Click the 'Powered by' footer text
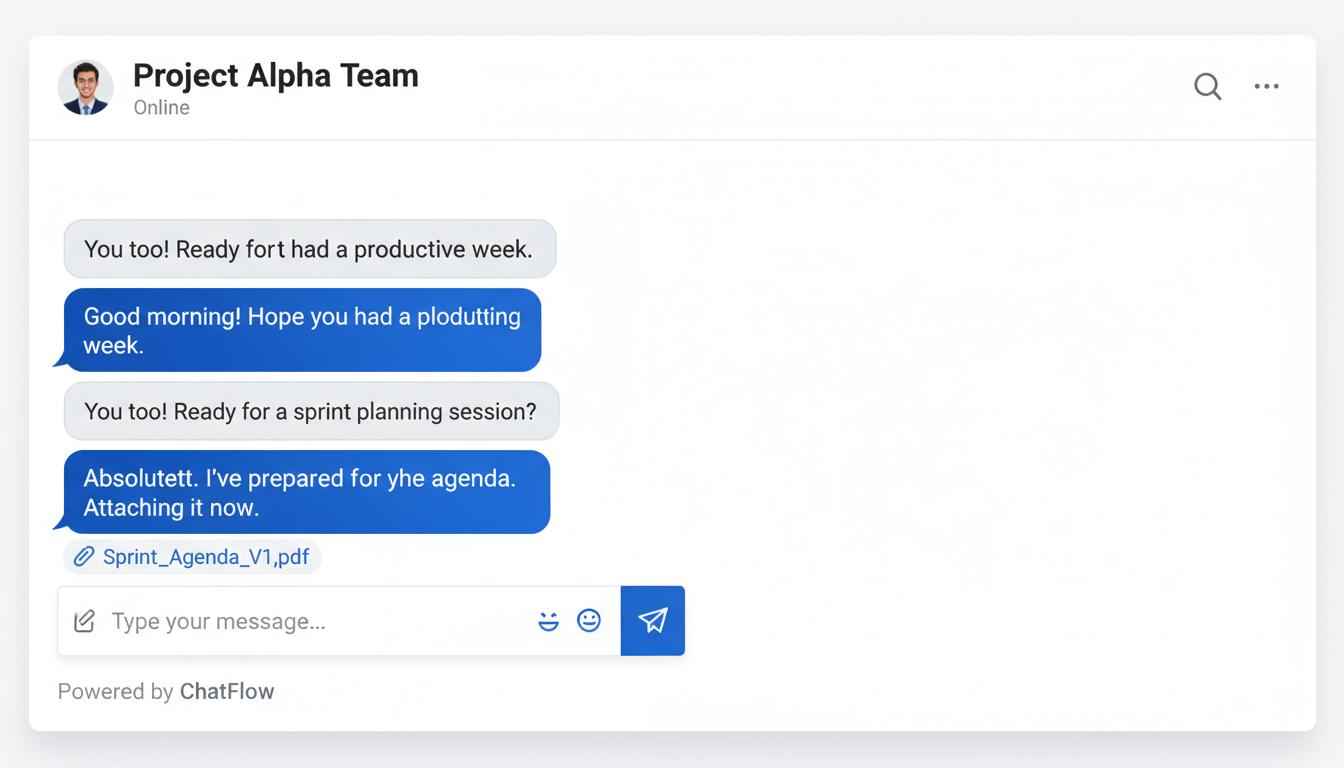Image resolution: width=1344 pixels, height=768 pixels. point(115,691)
